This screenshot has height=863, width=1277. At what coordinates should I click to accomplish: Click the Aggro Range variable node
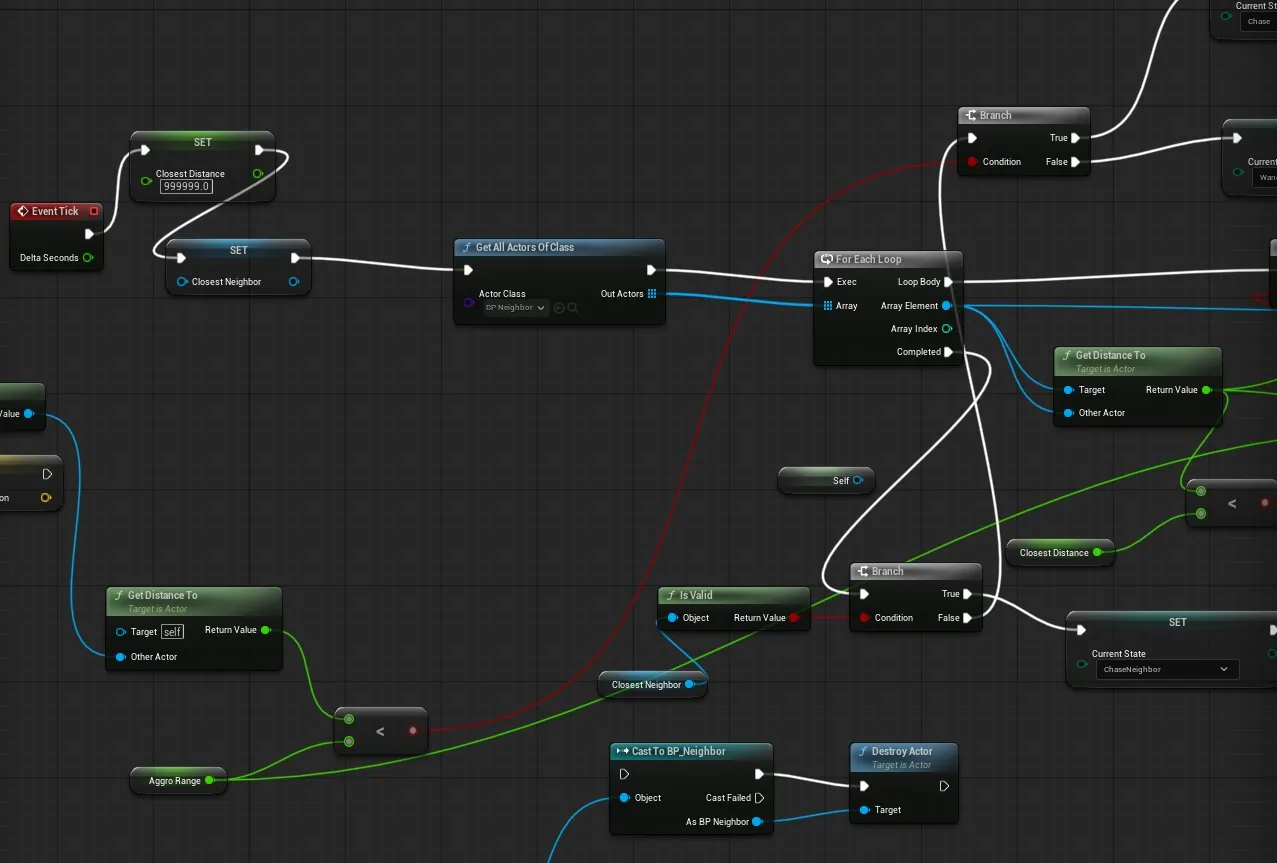(179, 781)
